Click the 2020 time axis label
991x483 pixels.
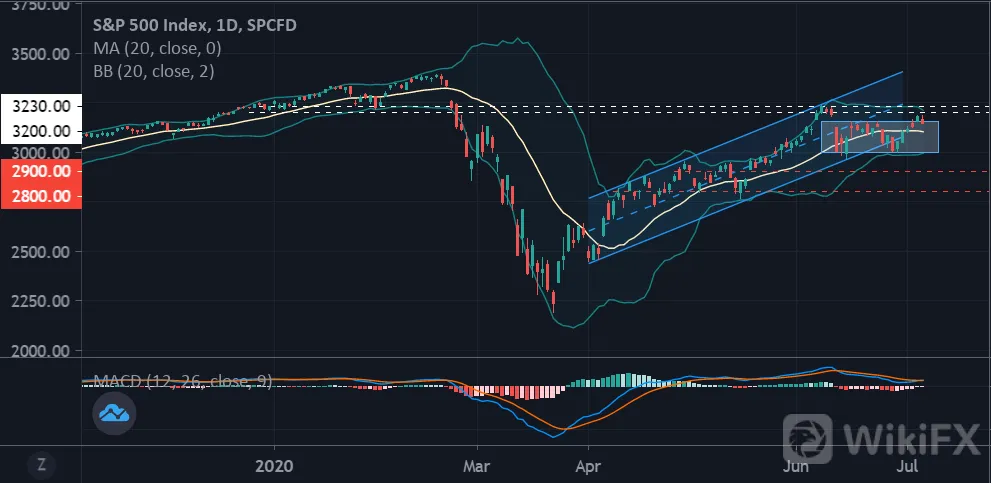pyautogui.click(x=274, y=466)
